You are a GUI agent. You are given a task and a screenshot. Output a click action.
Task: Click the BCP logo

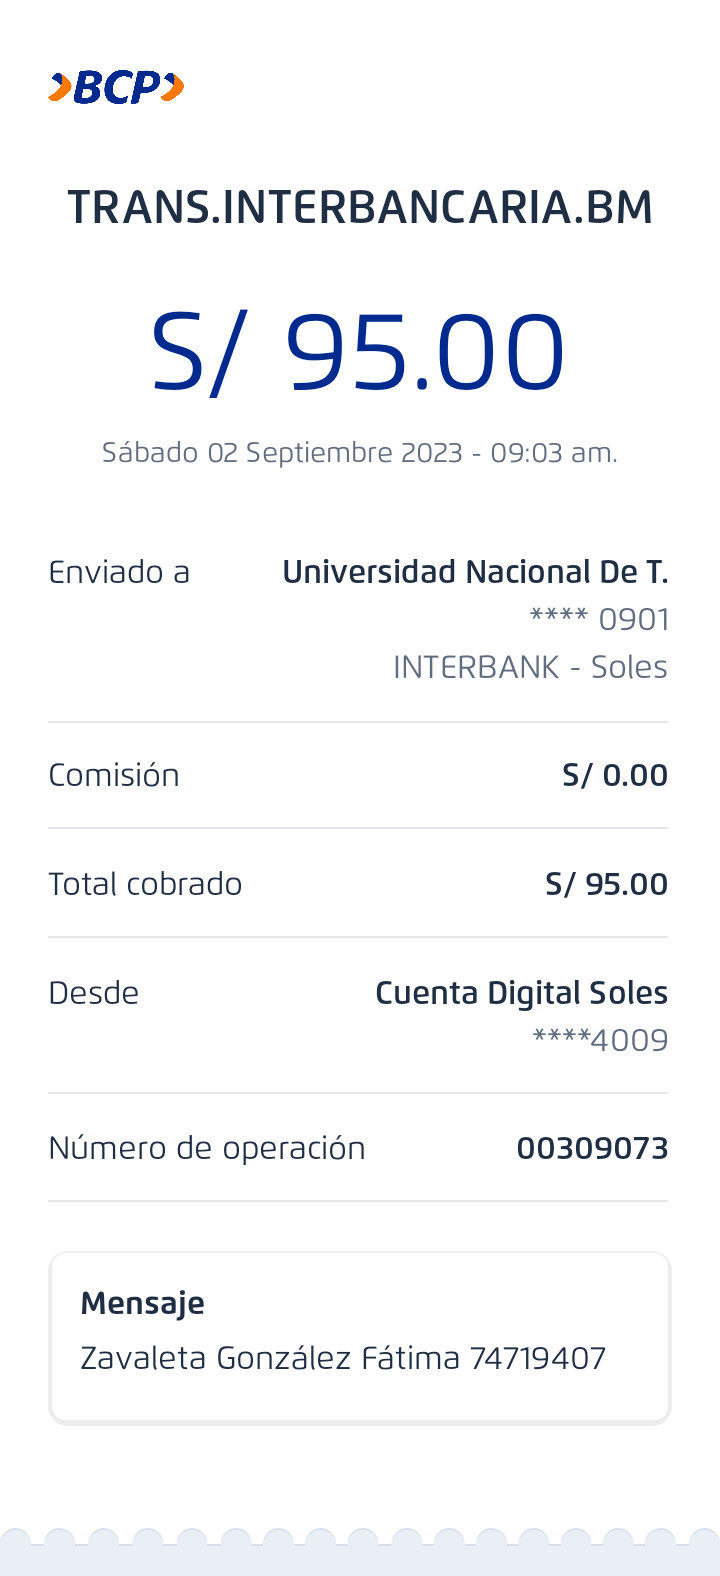[x=116, y=88]
